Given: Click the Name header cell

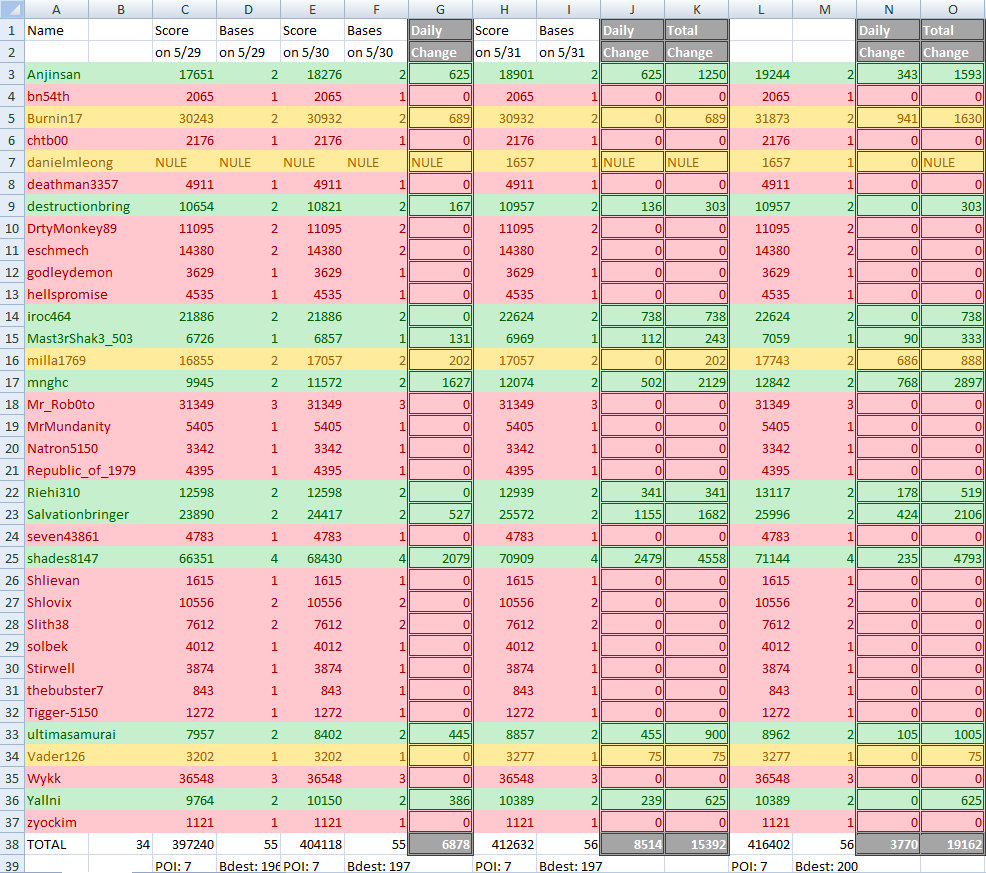Looking at the screenshot, I should (56, 30).
